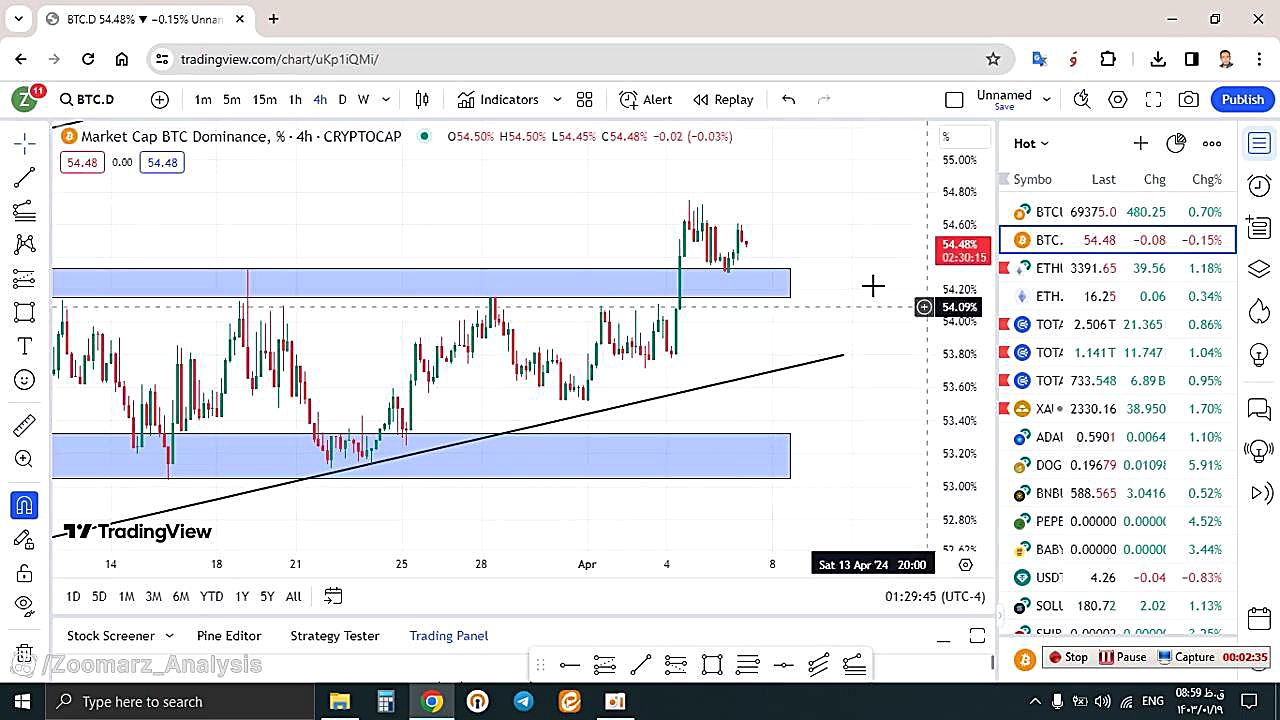
Task: Open indicator templates grid icon
Action: click(x=584, y=99)
